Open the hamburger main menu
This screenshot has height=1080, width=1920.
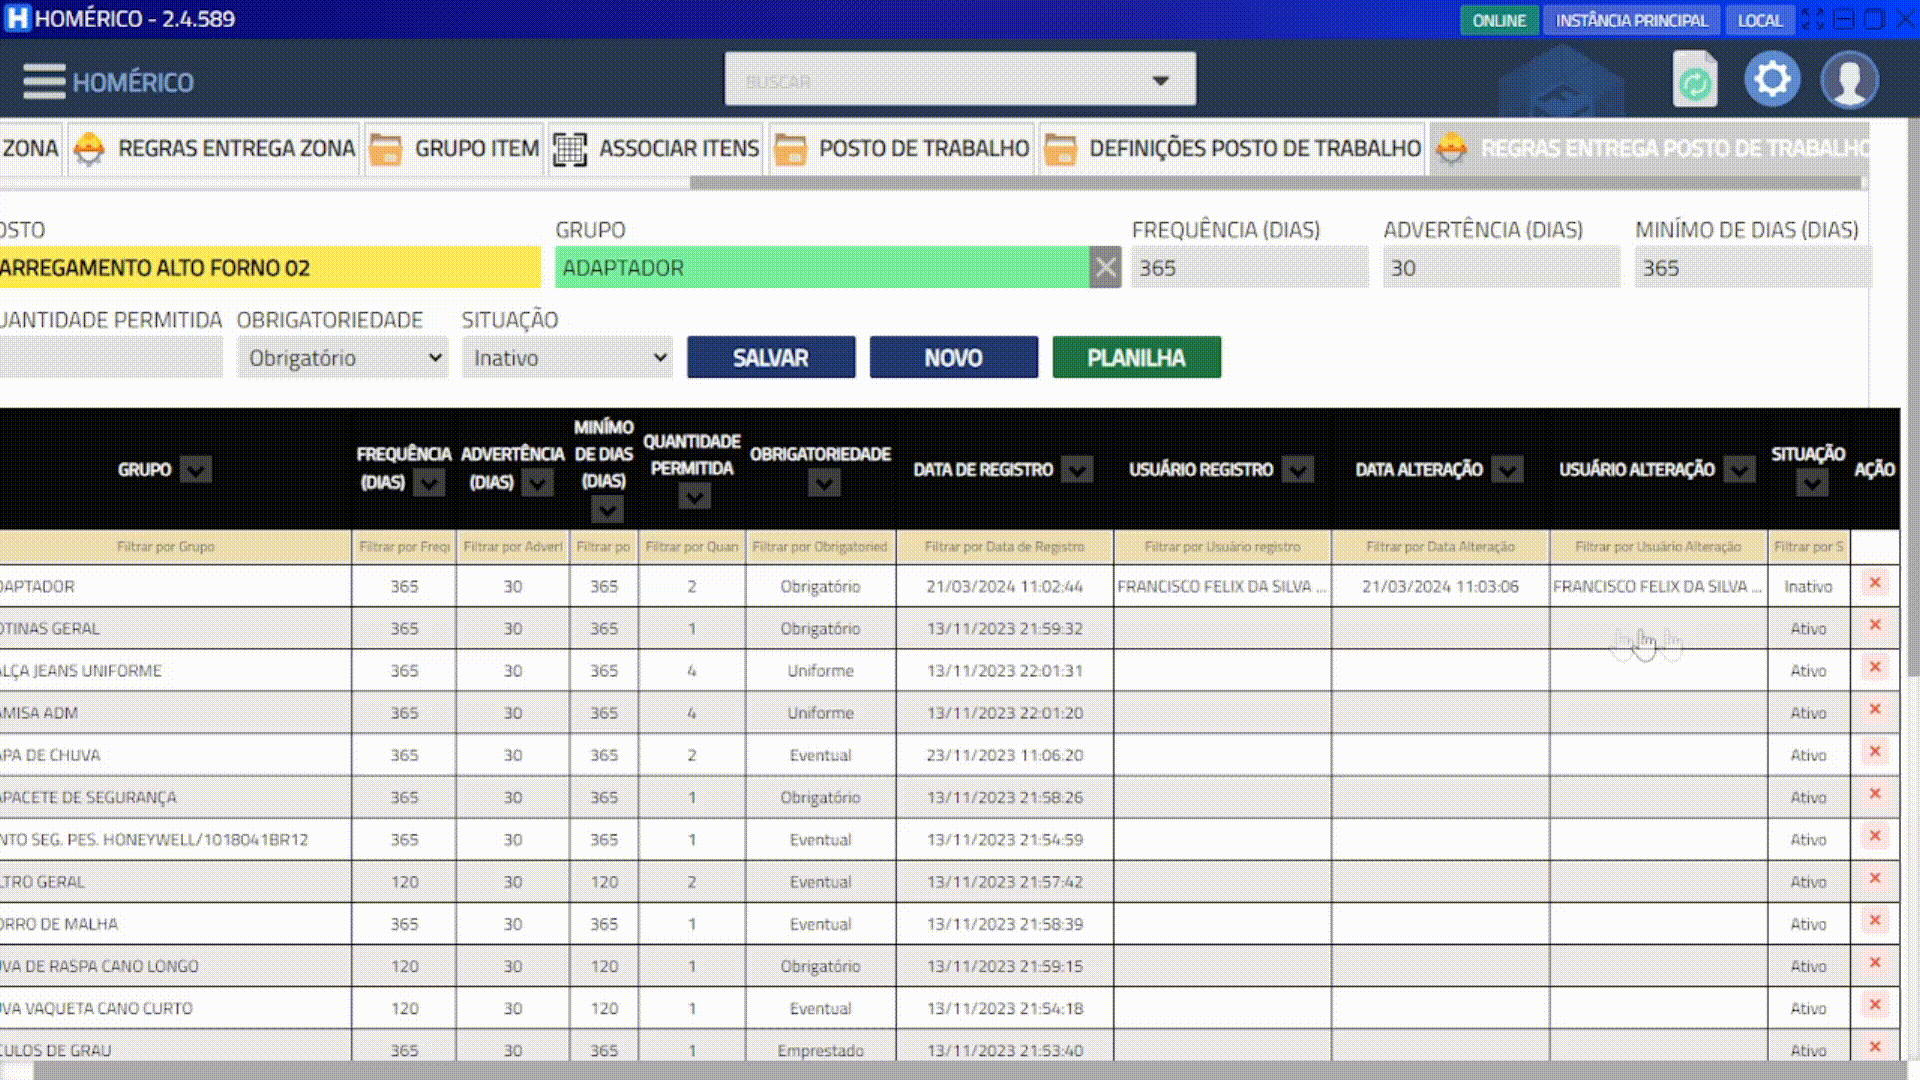point(43,81)
